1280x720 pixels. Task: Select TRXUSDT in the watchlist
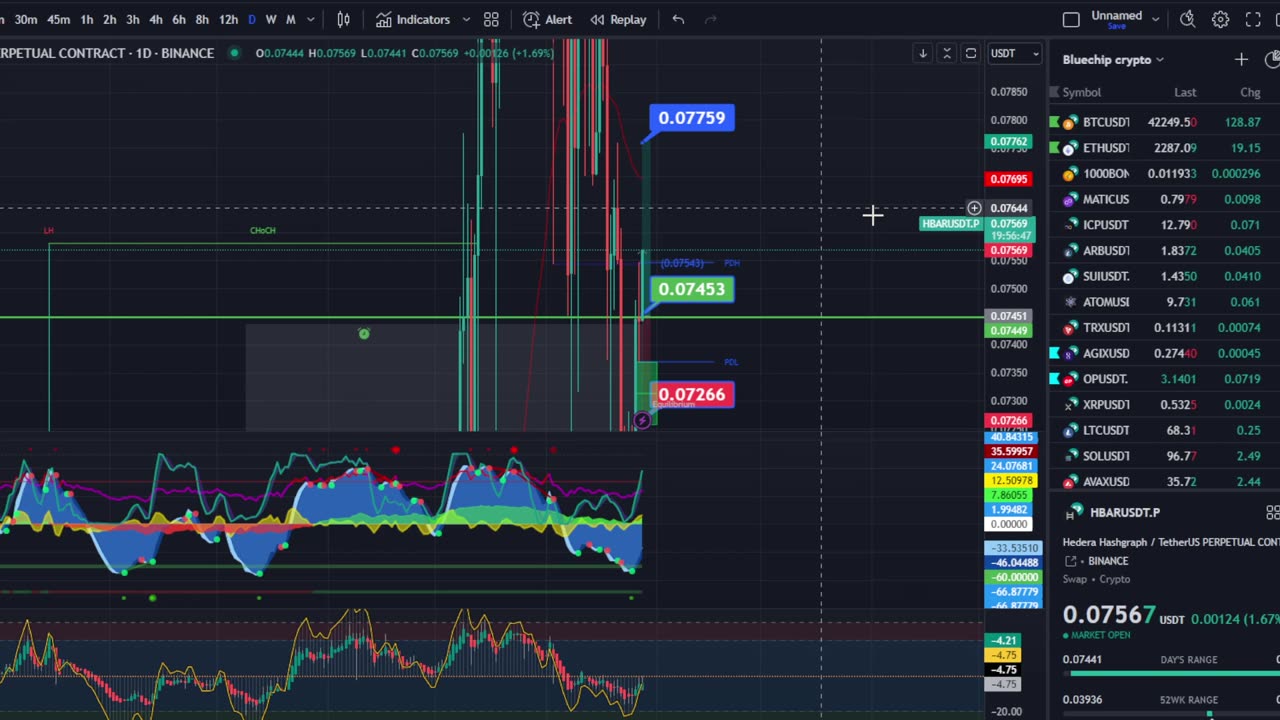click(x=1164, y=327)
